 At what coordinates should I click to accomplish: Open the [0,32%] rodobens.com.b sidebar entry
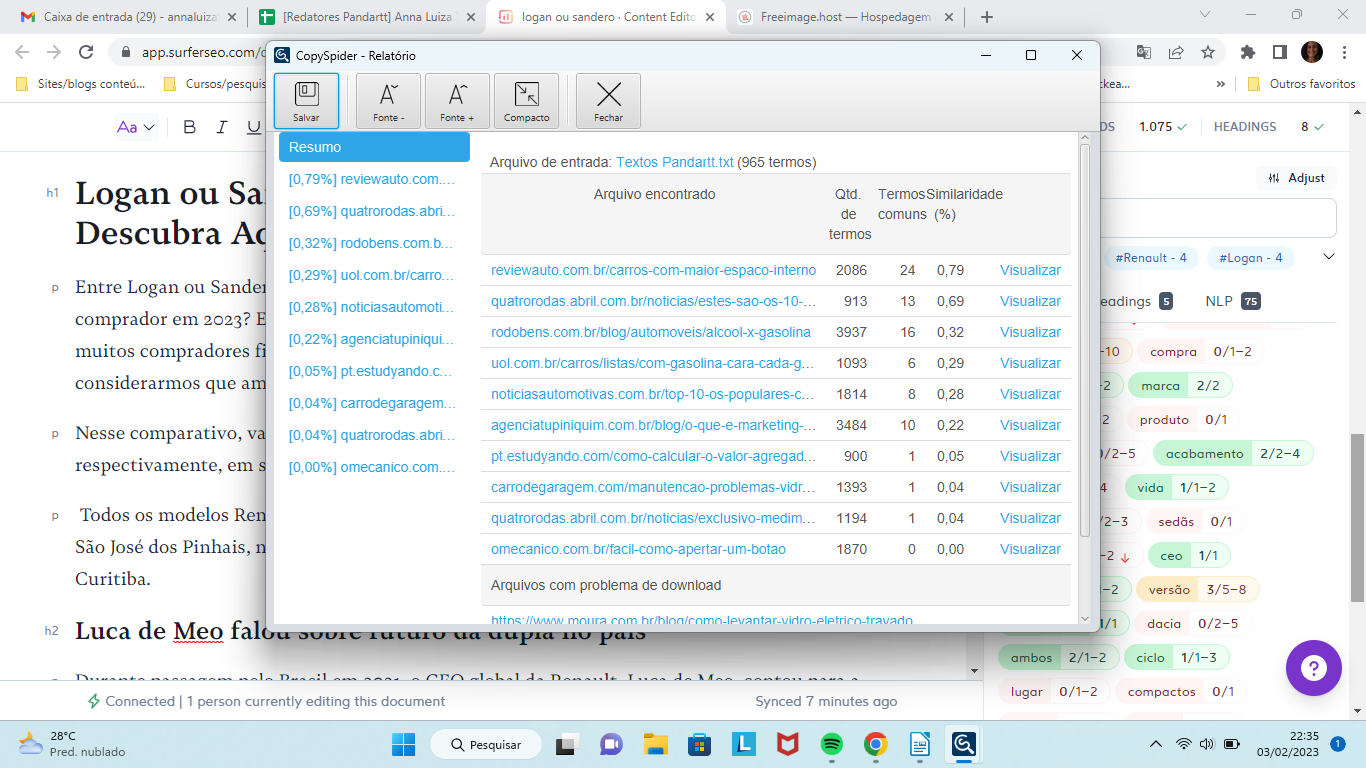coord(371,243)
